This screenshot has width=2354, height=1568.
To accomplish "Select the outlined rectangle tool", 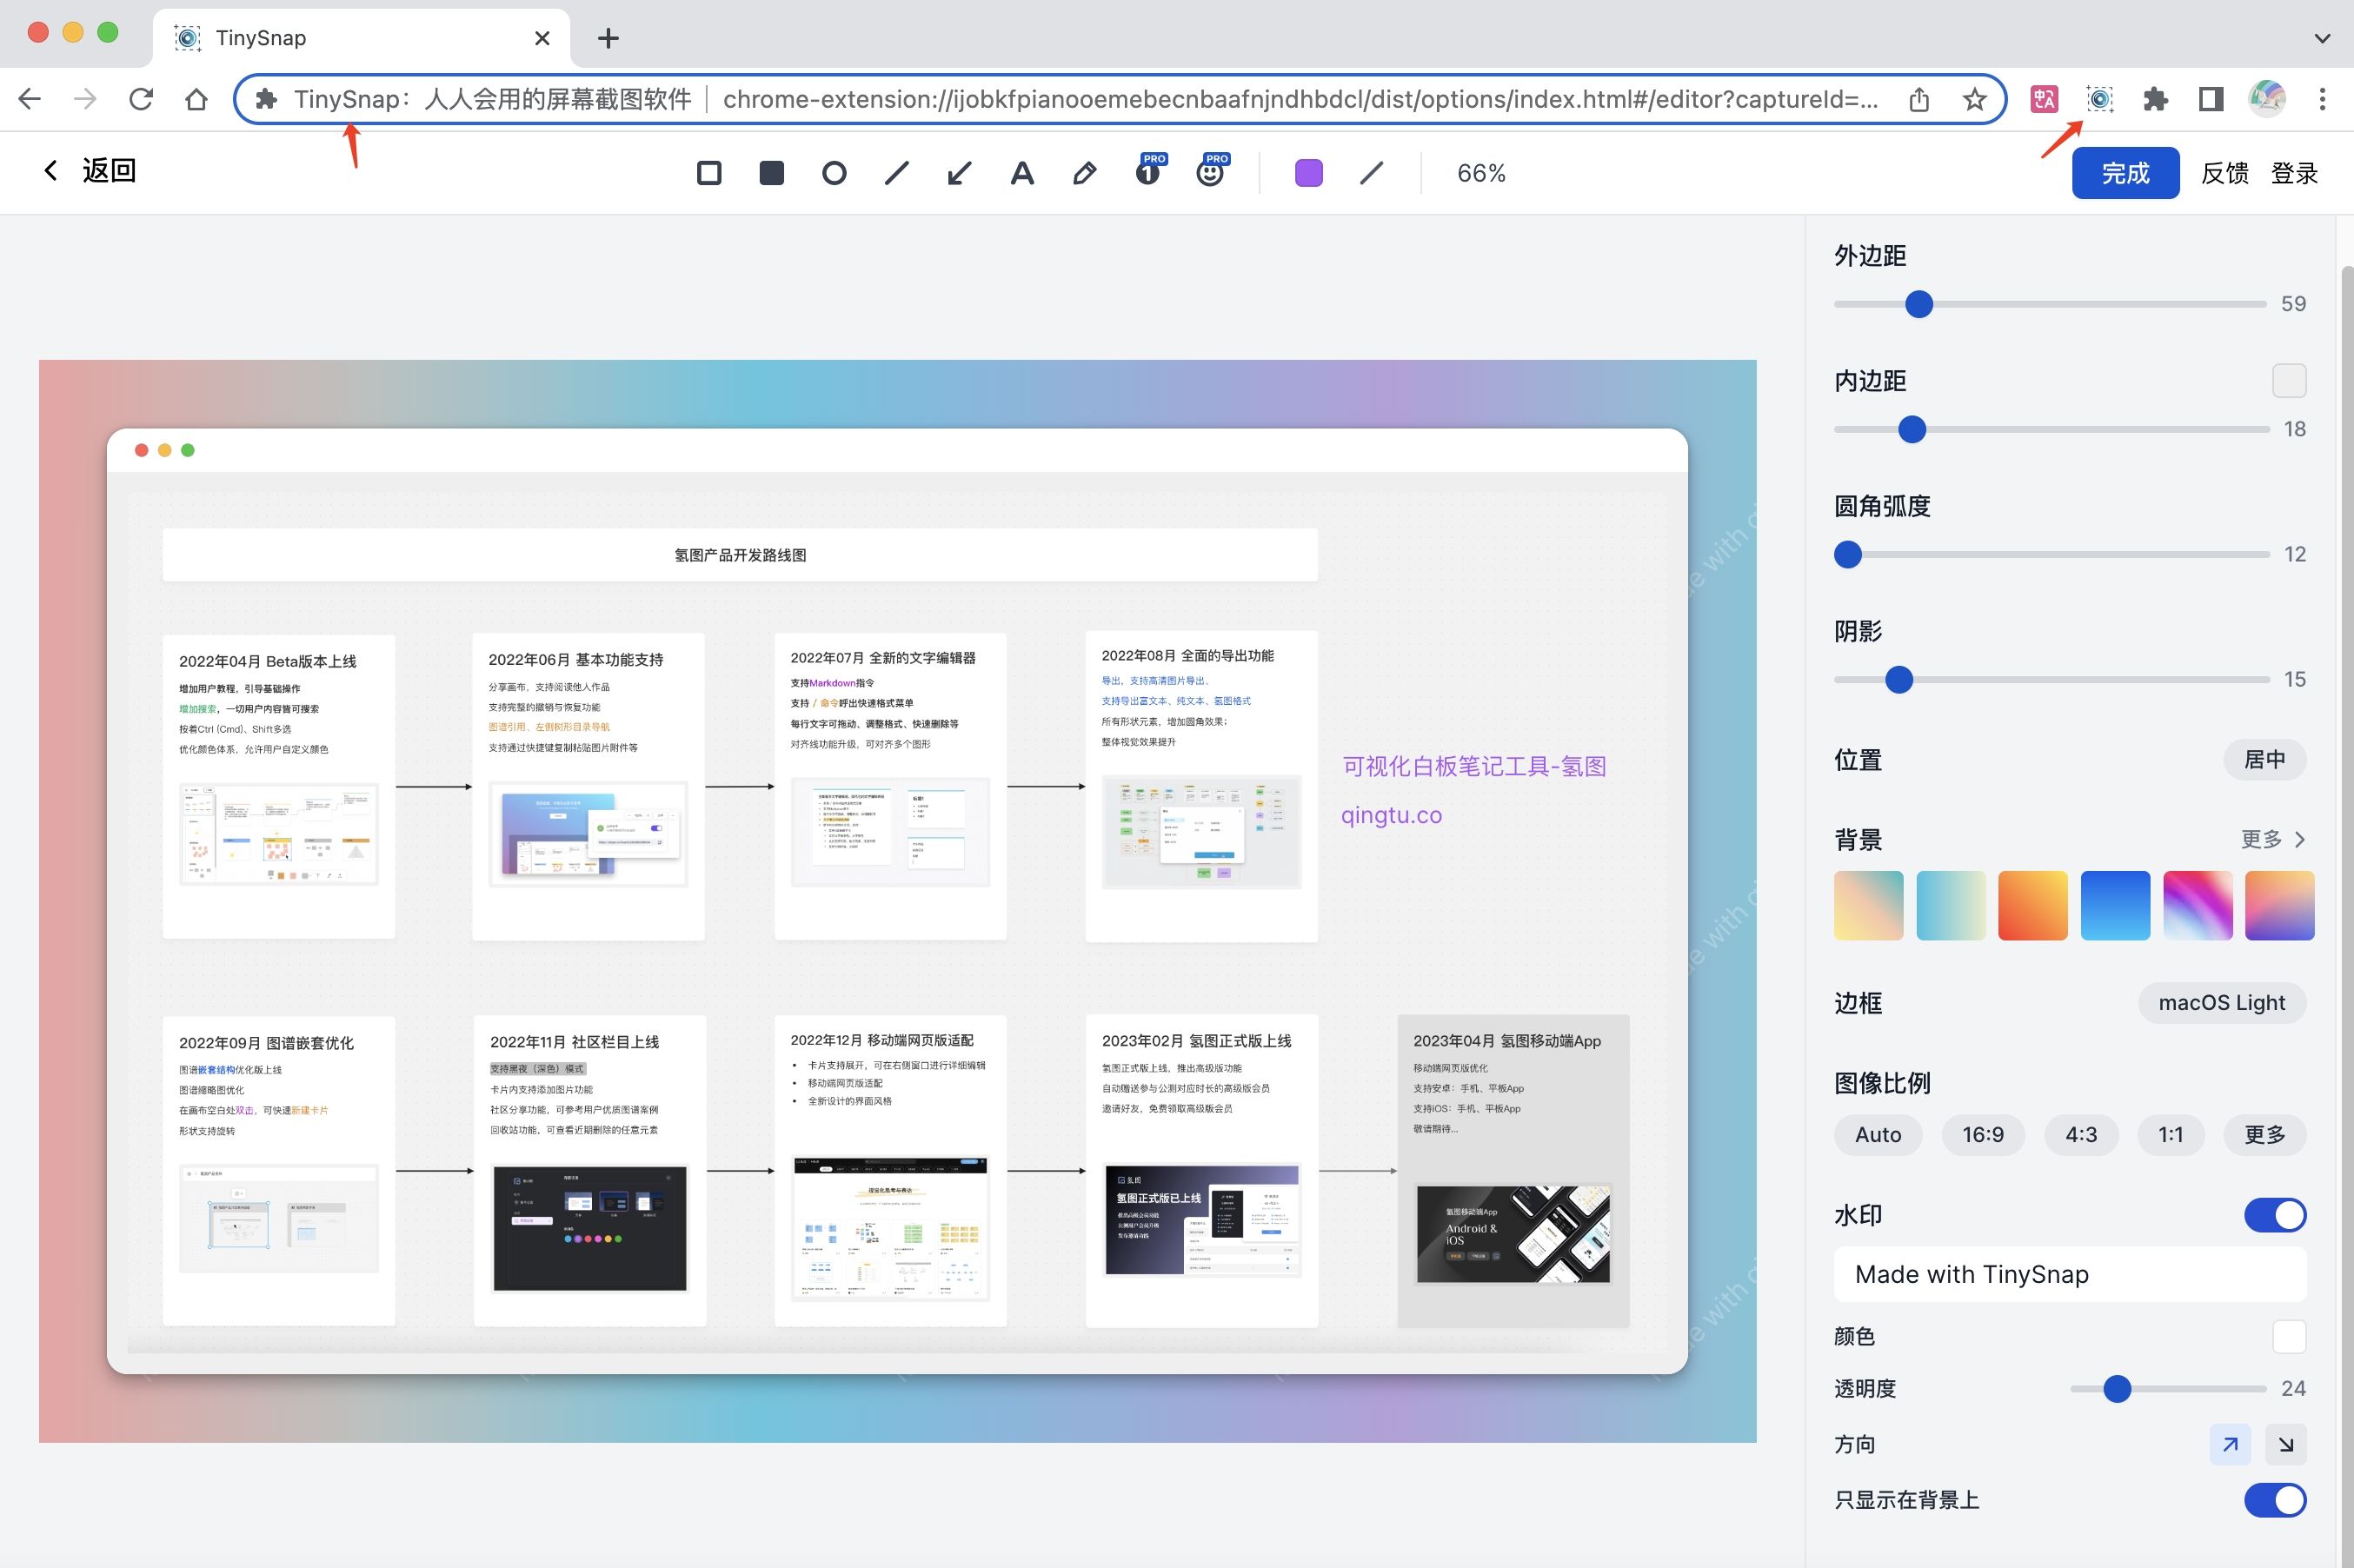I will (x=709, y=173).
